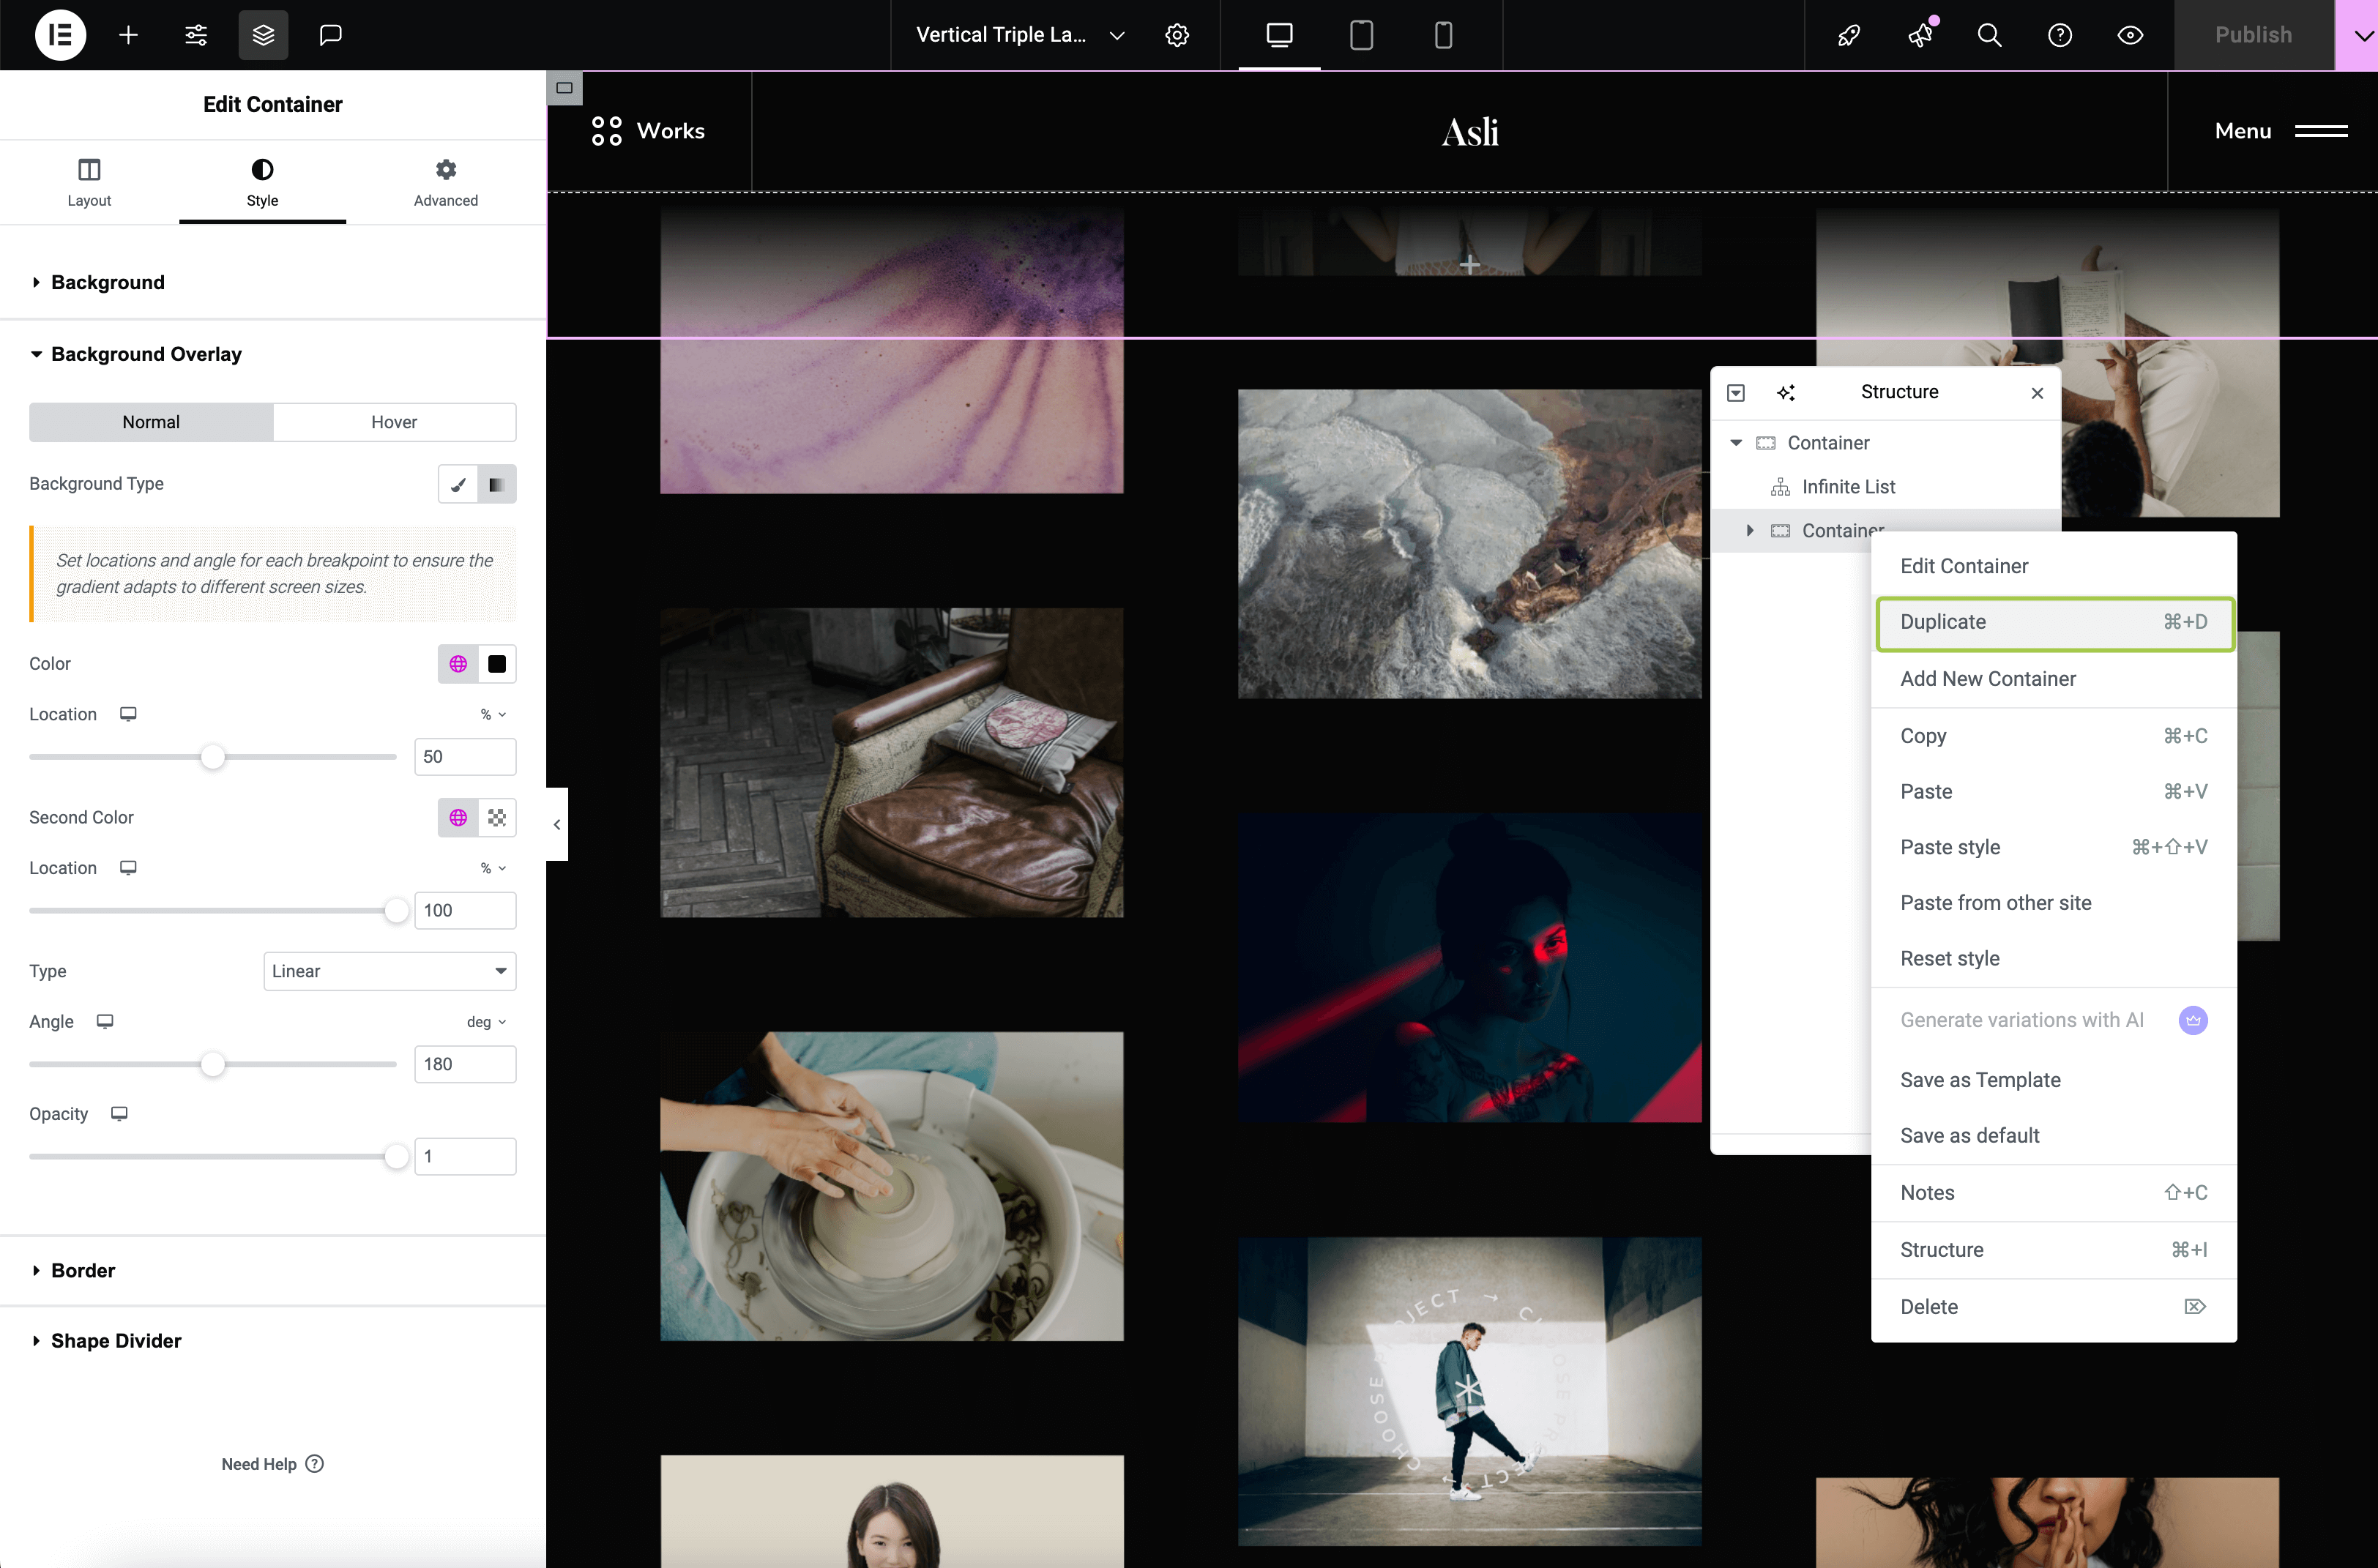The image size is (2378, 1568).
Task: Switch to mobile device preview icon
Action: pyautogui.click(x=1442, y=35)
